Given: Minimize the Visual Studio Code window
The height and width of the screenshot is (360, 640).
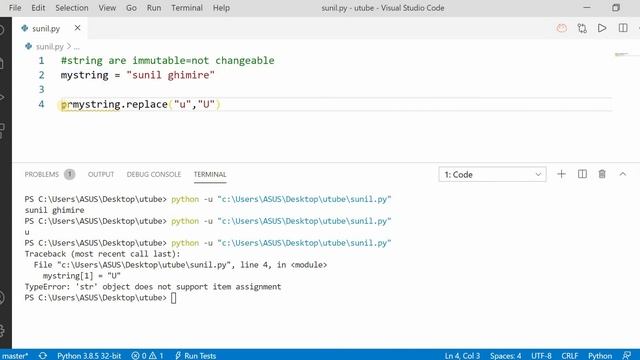Looking at the screenshot, I should [587, 8].
